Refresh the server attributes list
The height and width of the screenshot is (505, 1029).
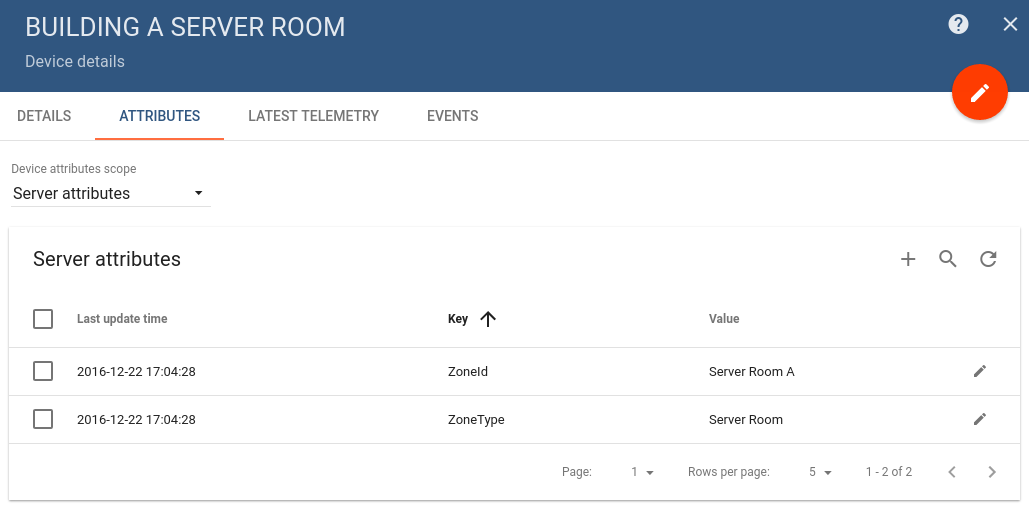coord(988,260)
